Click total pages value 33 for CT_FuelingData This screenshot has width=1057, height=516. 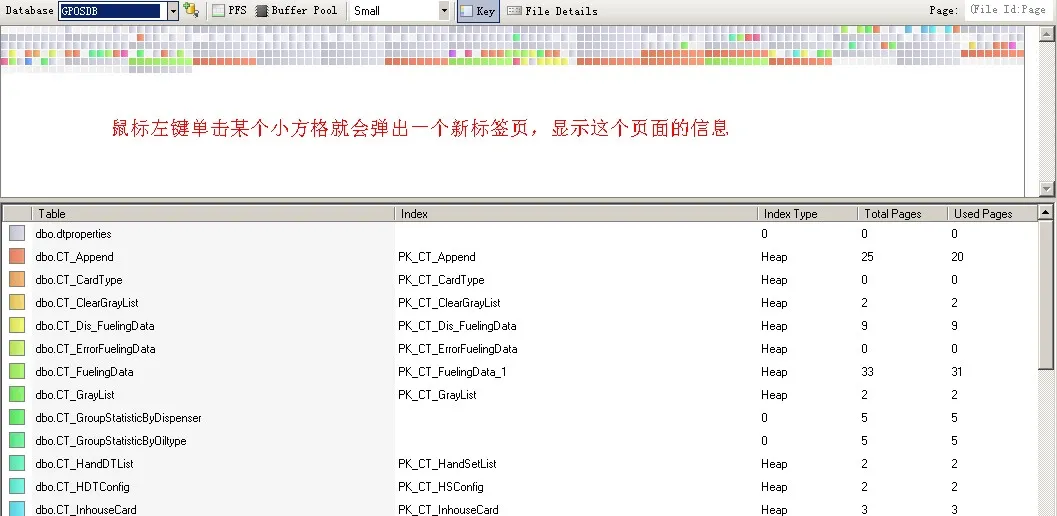click(x=867, y=372)
